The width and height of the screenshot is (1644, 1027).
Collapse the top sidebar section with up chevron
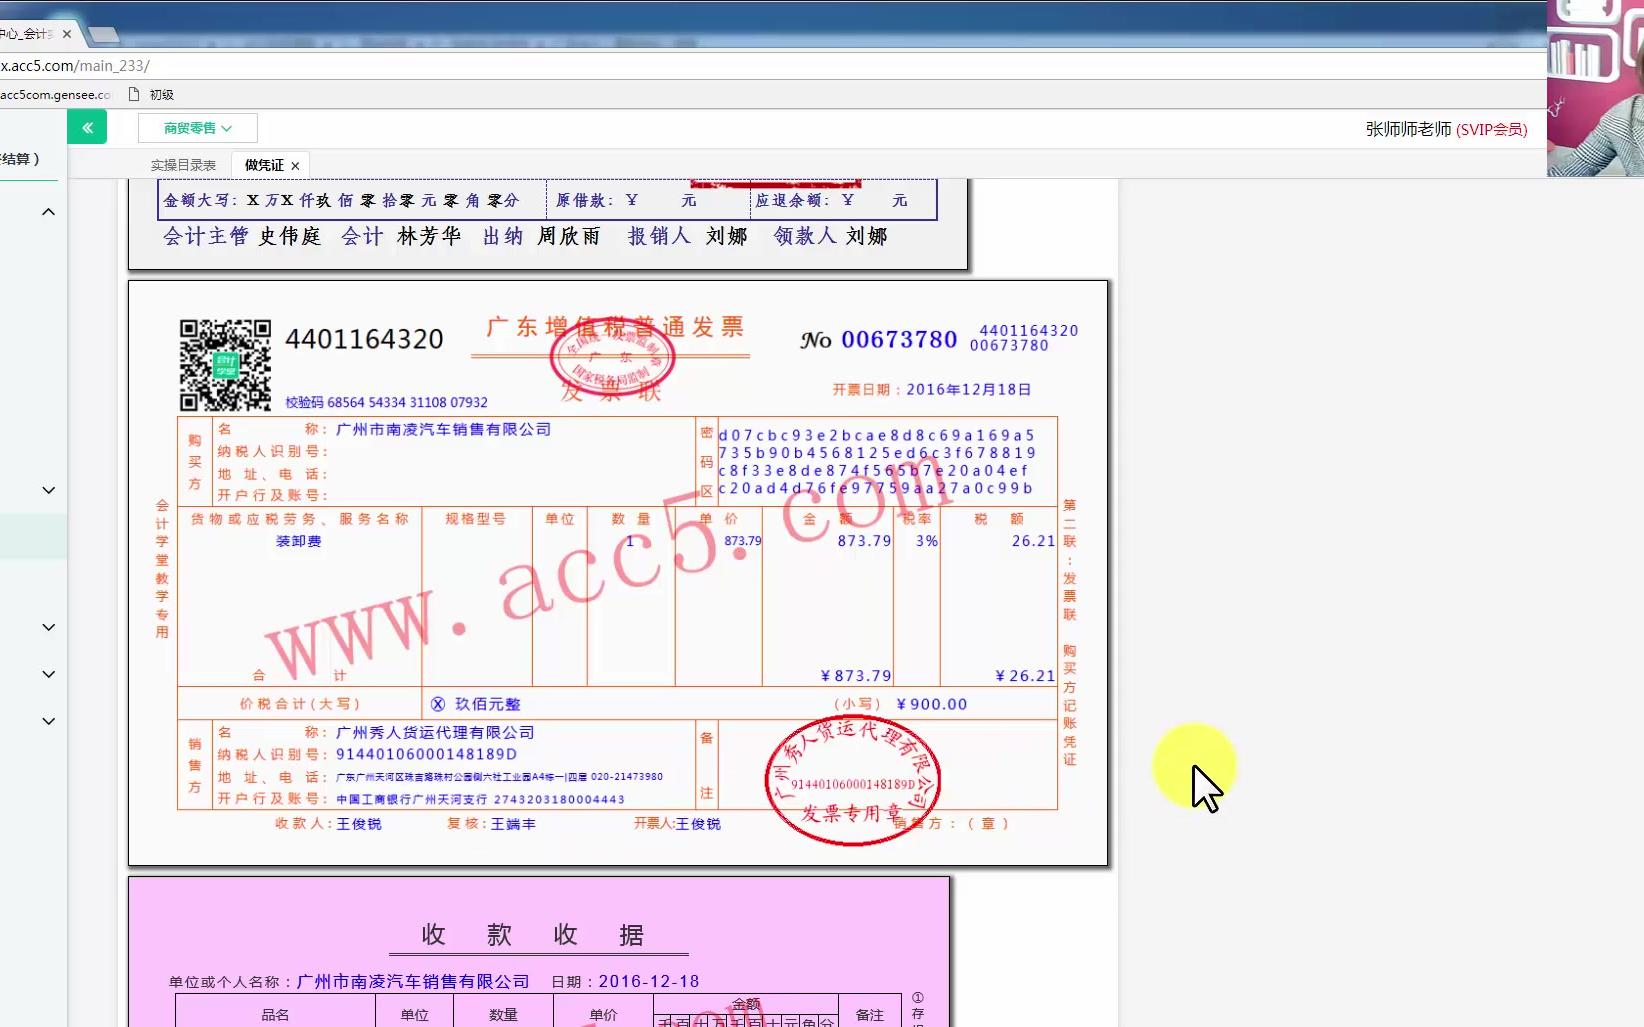(48, 211)
